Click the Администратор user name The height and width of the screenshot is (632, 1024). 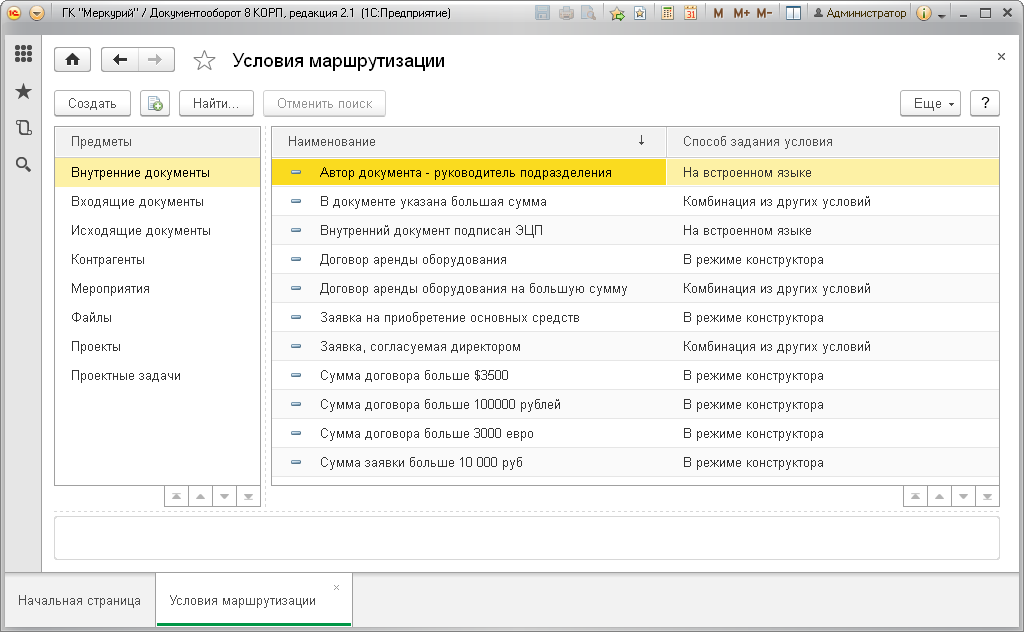coord(859,13)
